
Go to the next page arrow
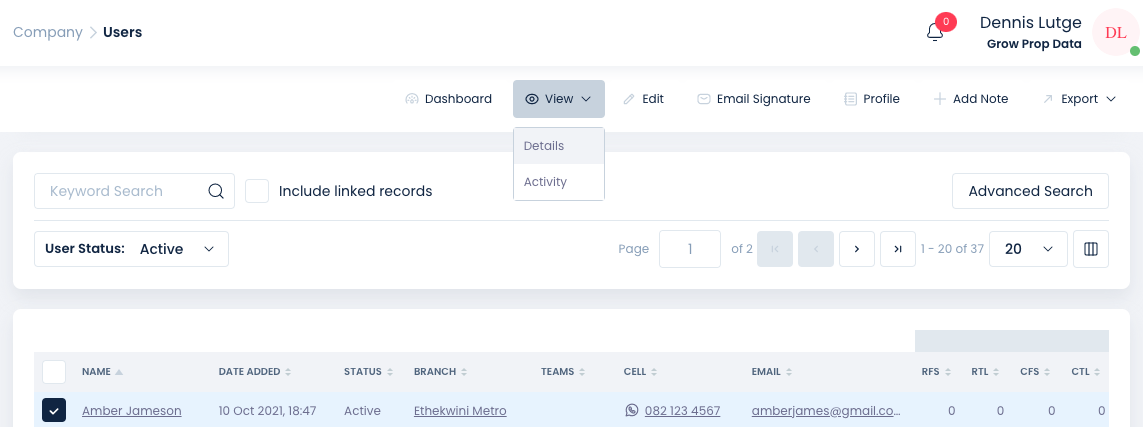(x=857, y=249)
